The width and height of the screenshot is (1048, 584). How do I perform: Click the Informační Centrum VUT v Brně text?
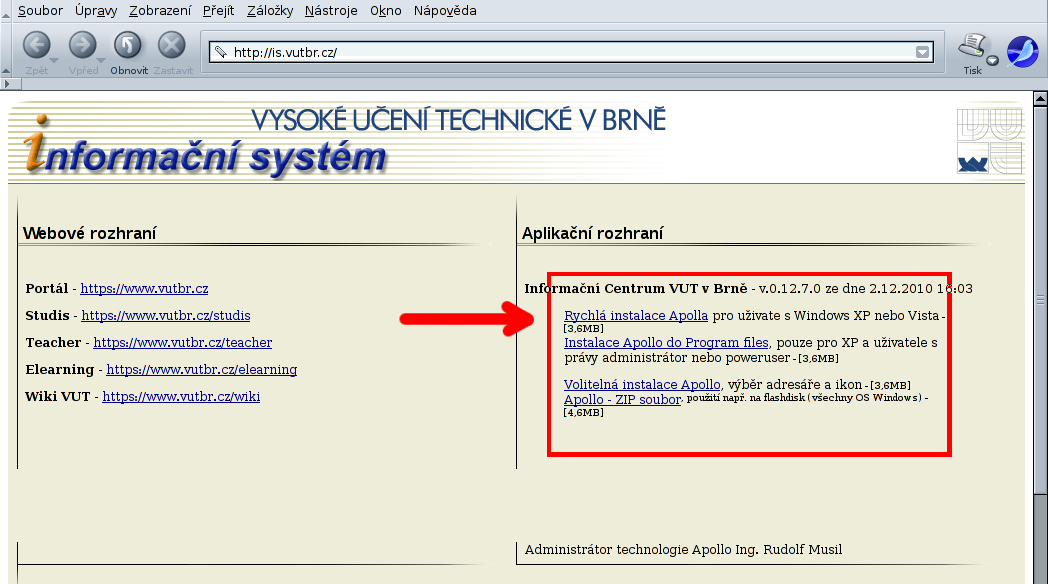click(x=636, y=289)
